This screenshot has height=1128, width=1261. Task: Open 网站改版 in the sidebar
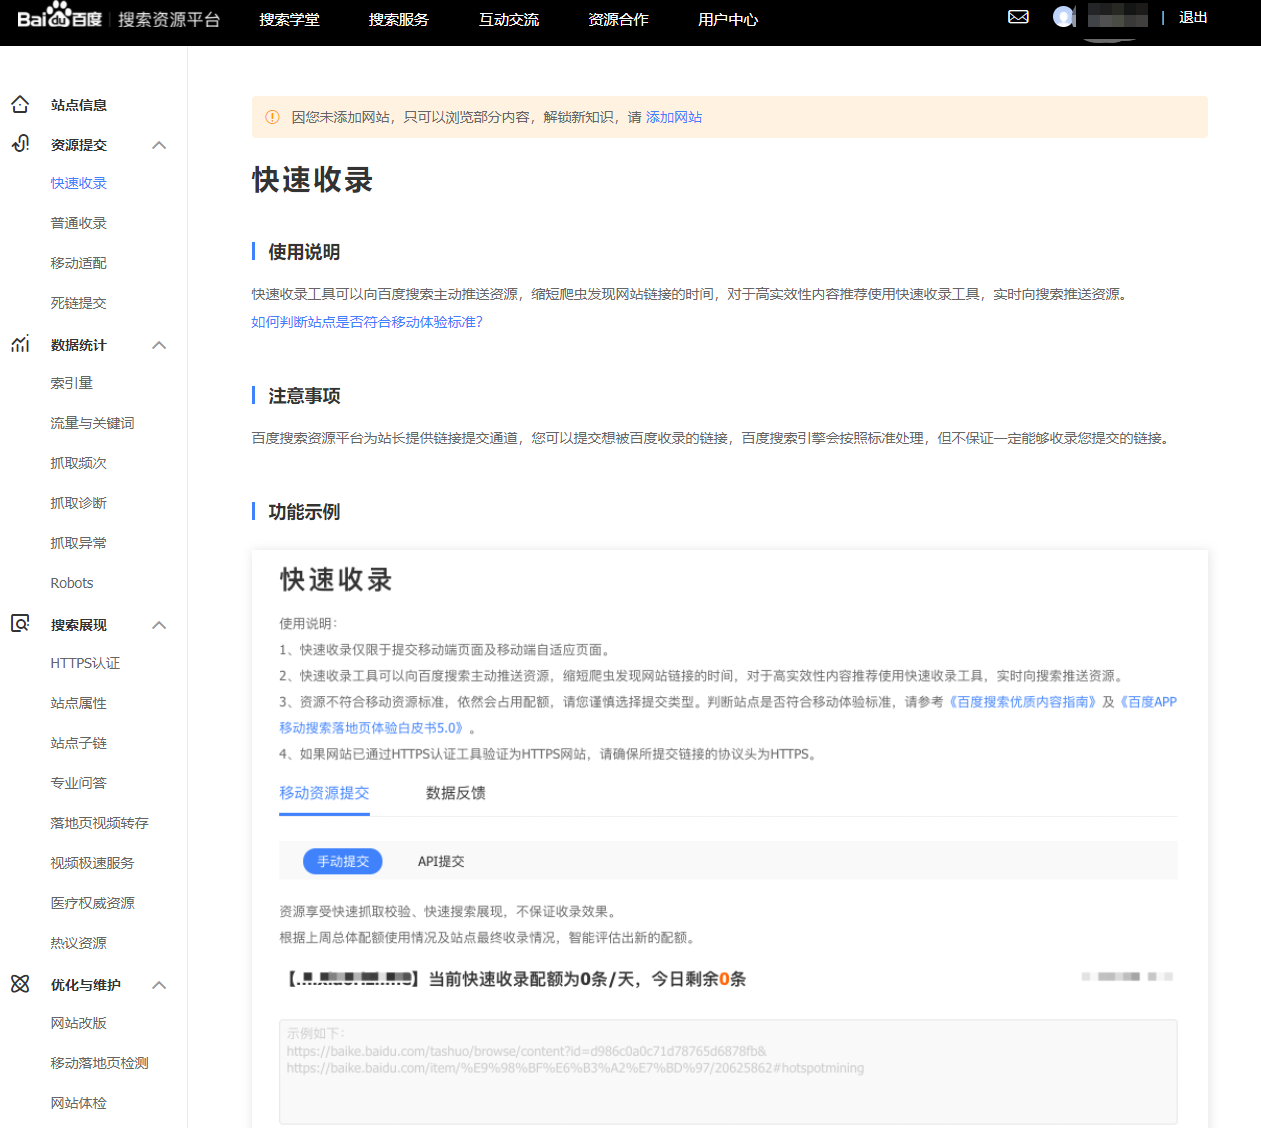[x=79, y=1023]
